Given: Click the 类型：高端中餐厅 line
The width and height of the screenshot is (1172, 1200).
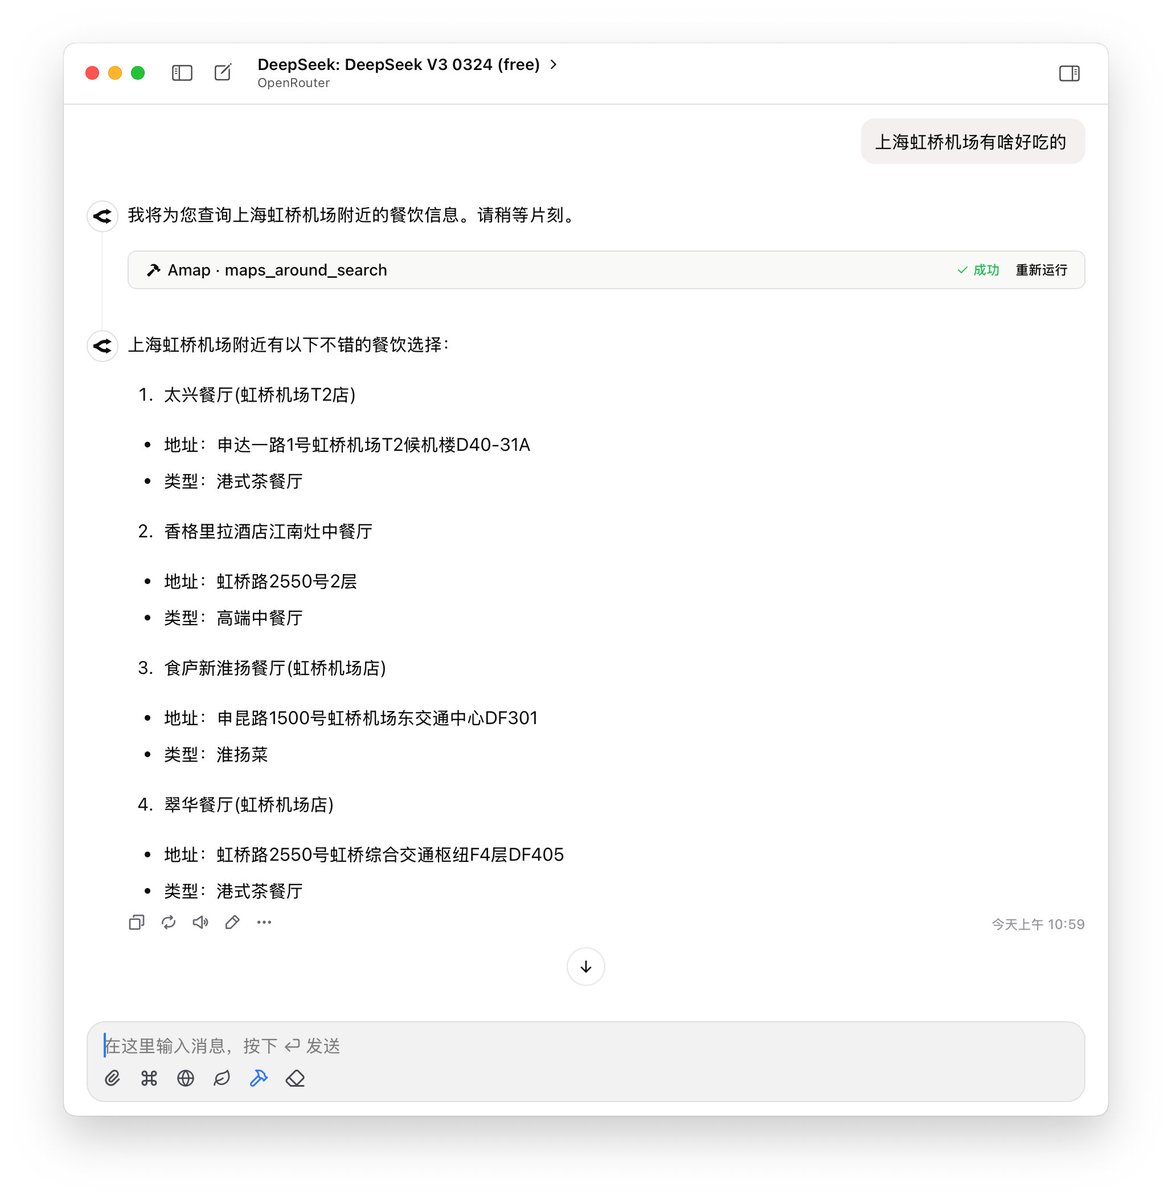Looking at the screenshot, I should tap(233, 618).
